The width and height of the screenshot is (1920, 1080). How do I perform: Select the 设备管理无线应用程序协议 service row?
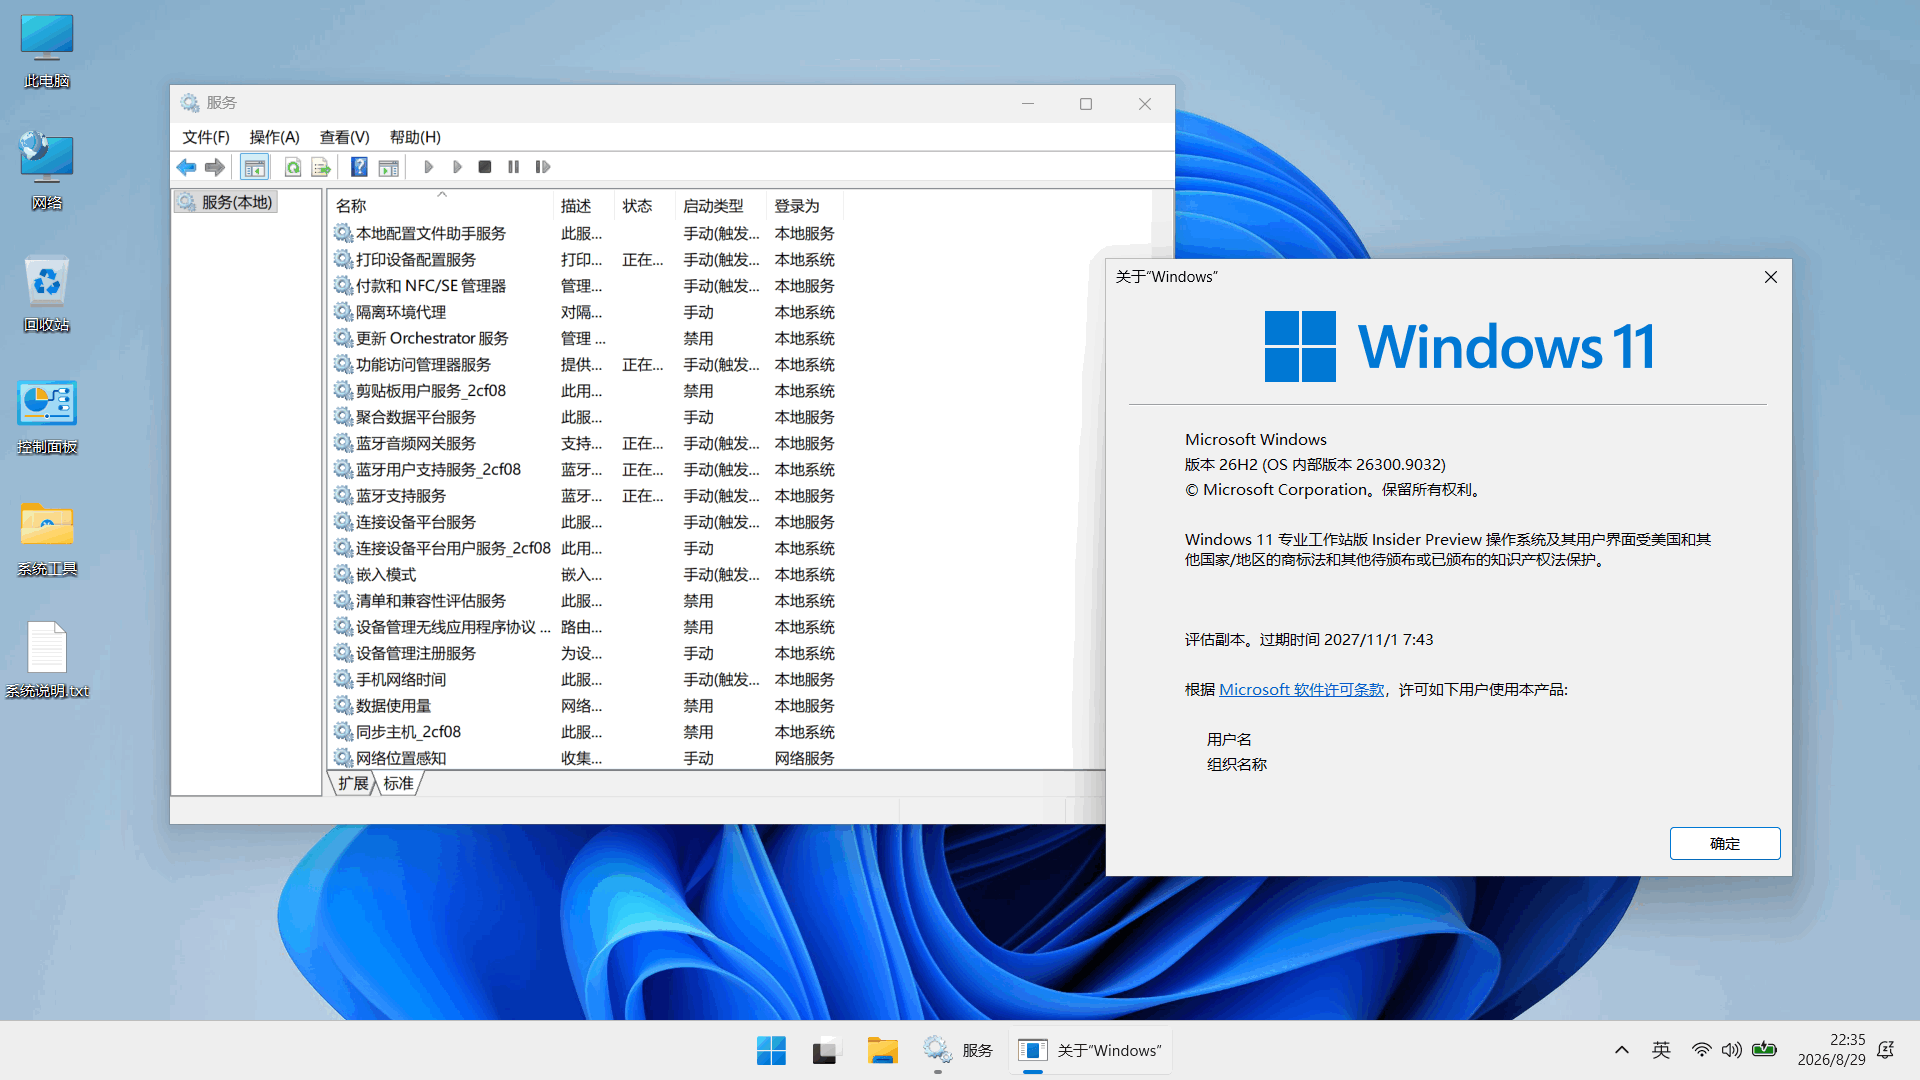(587, 627)
